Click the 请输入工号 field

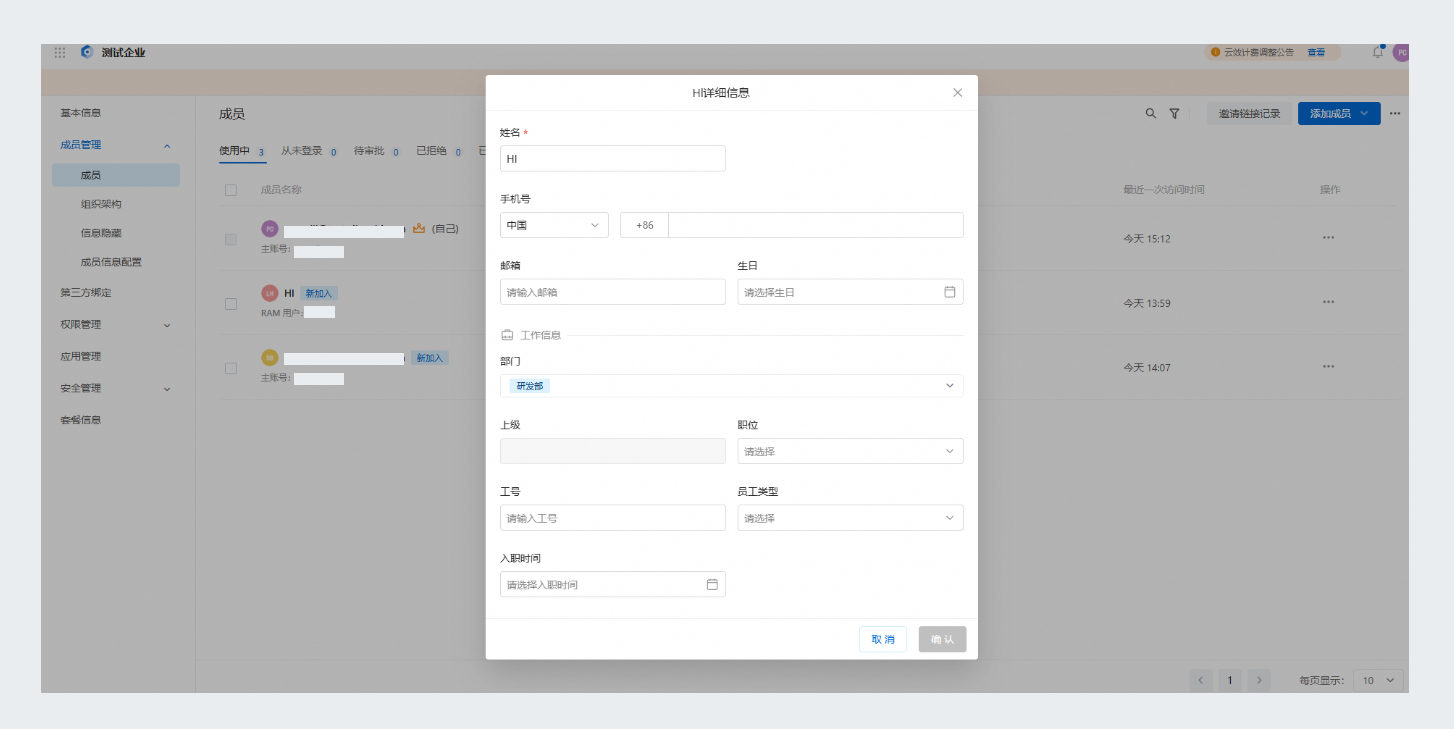(613, 518)
